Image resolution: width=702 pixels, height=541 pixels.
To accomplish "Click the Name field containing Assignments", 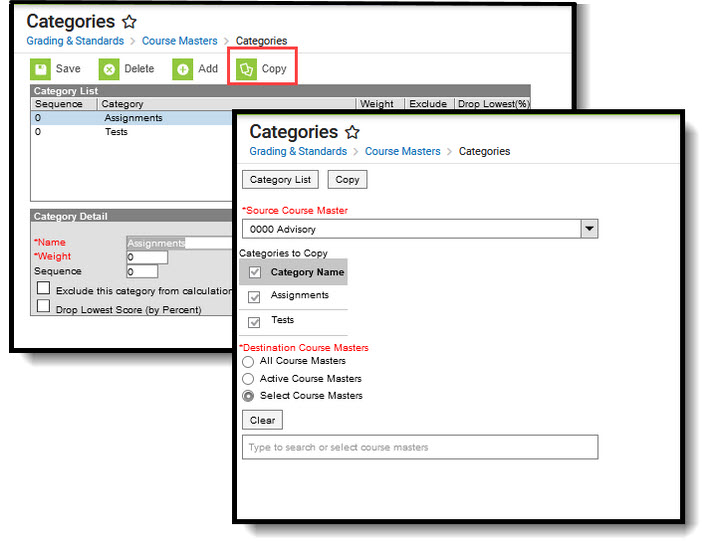I will pyautogui.click(x=179, y=243).
